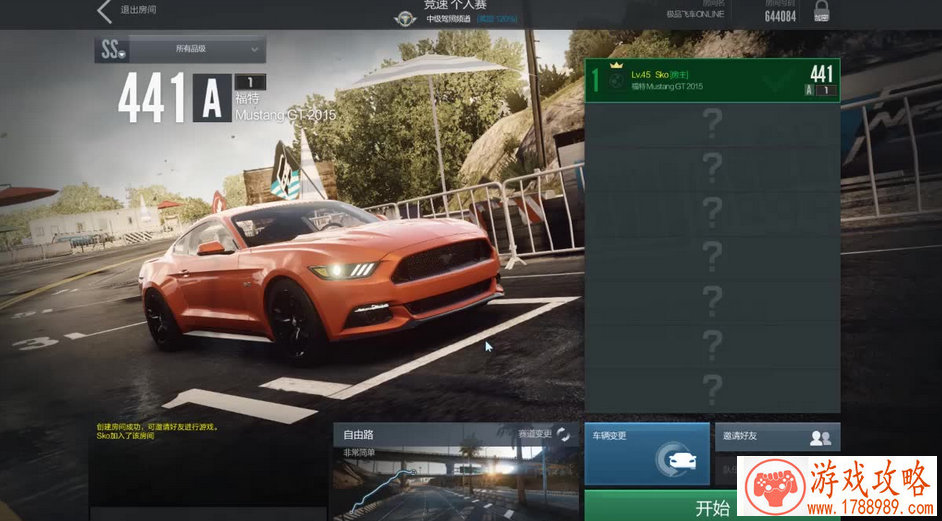The image size is (942, 521).
Task: Click the large Mustang GT 2015 car name
Action: 285,115
